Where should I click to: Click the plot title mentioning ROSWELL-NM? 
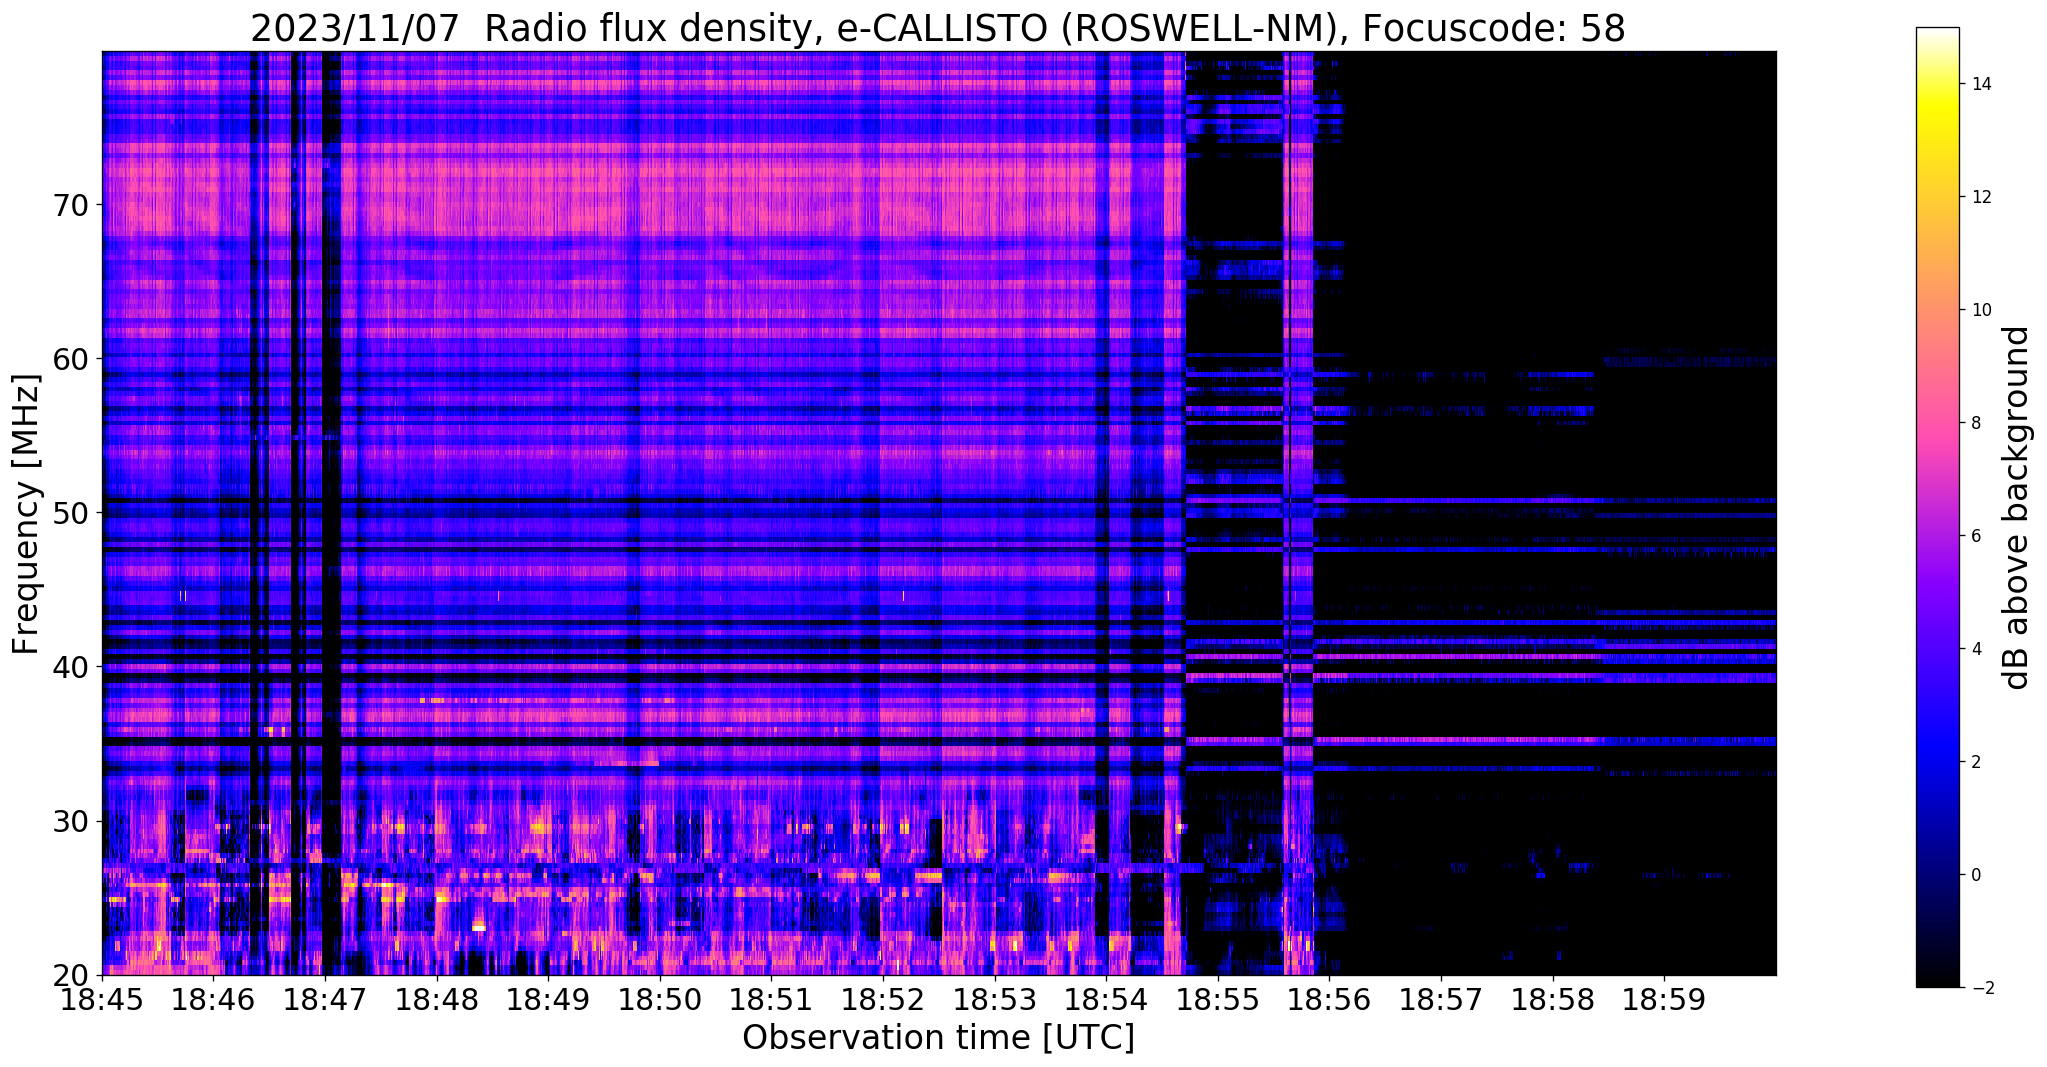tap(938, 28)
